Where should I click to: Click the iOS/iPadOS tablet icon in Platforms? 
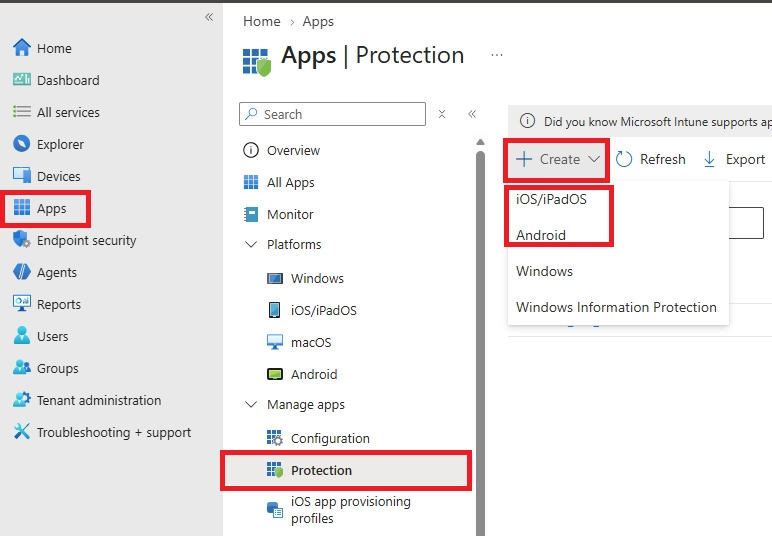(274, 310)
